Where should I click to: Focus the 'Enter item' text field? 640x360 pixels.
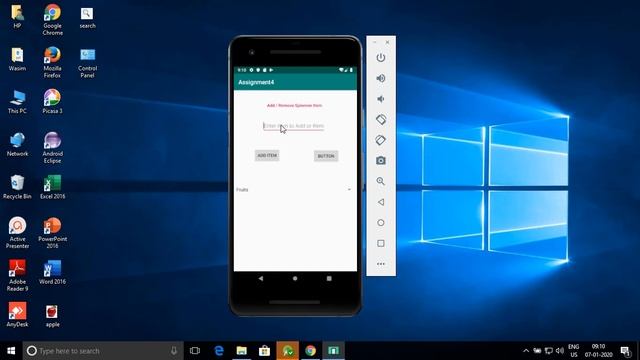tap(293, 126)
